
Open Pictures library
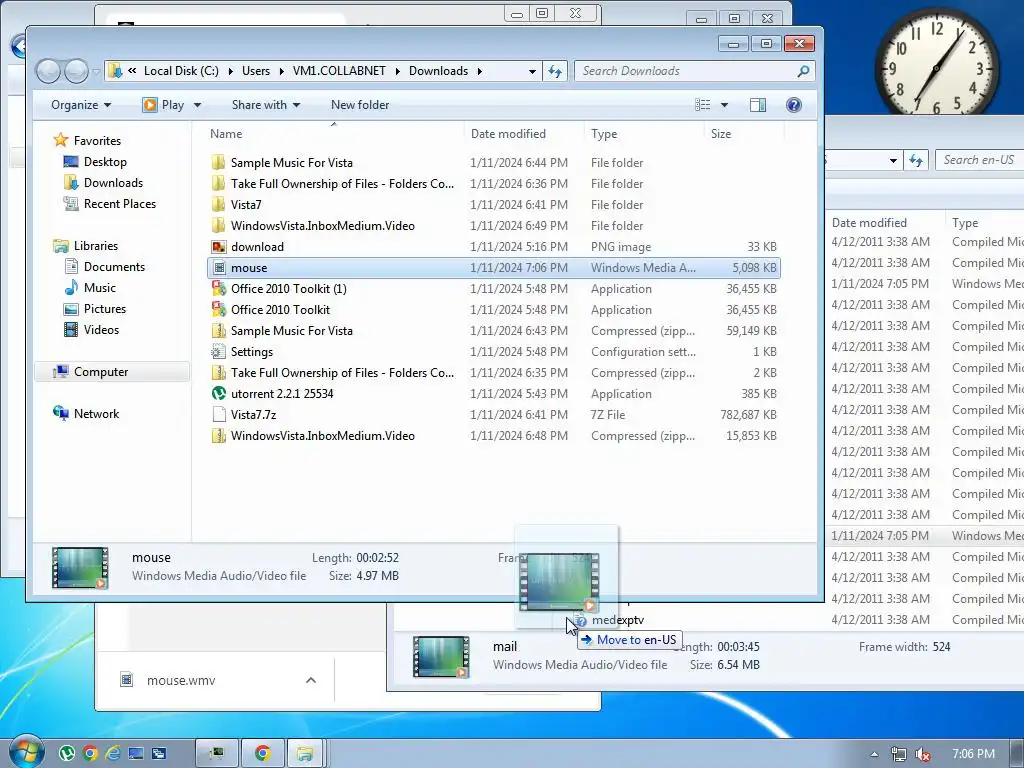(104, 308)
